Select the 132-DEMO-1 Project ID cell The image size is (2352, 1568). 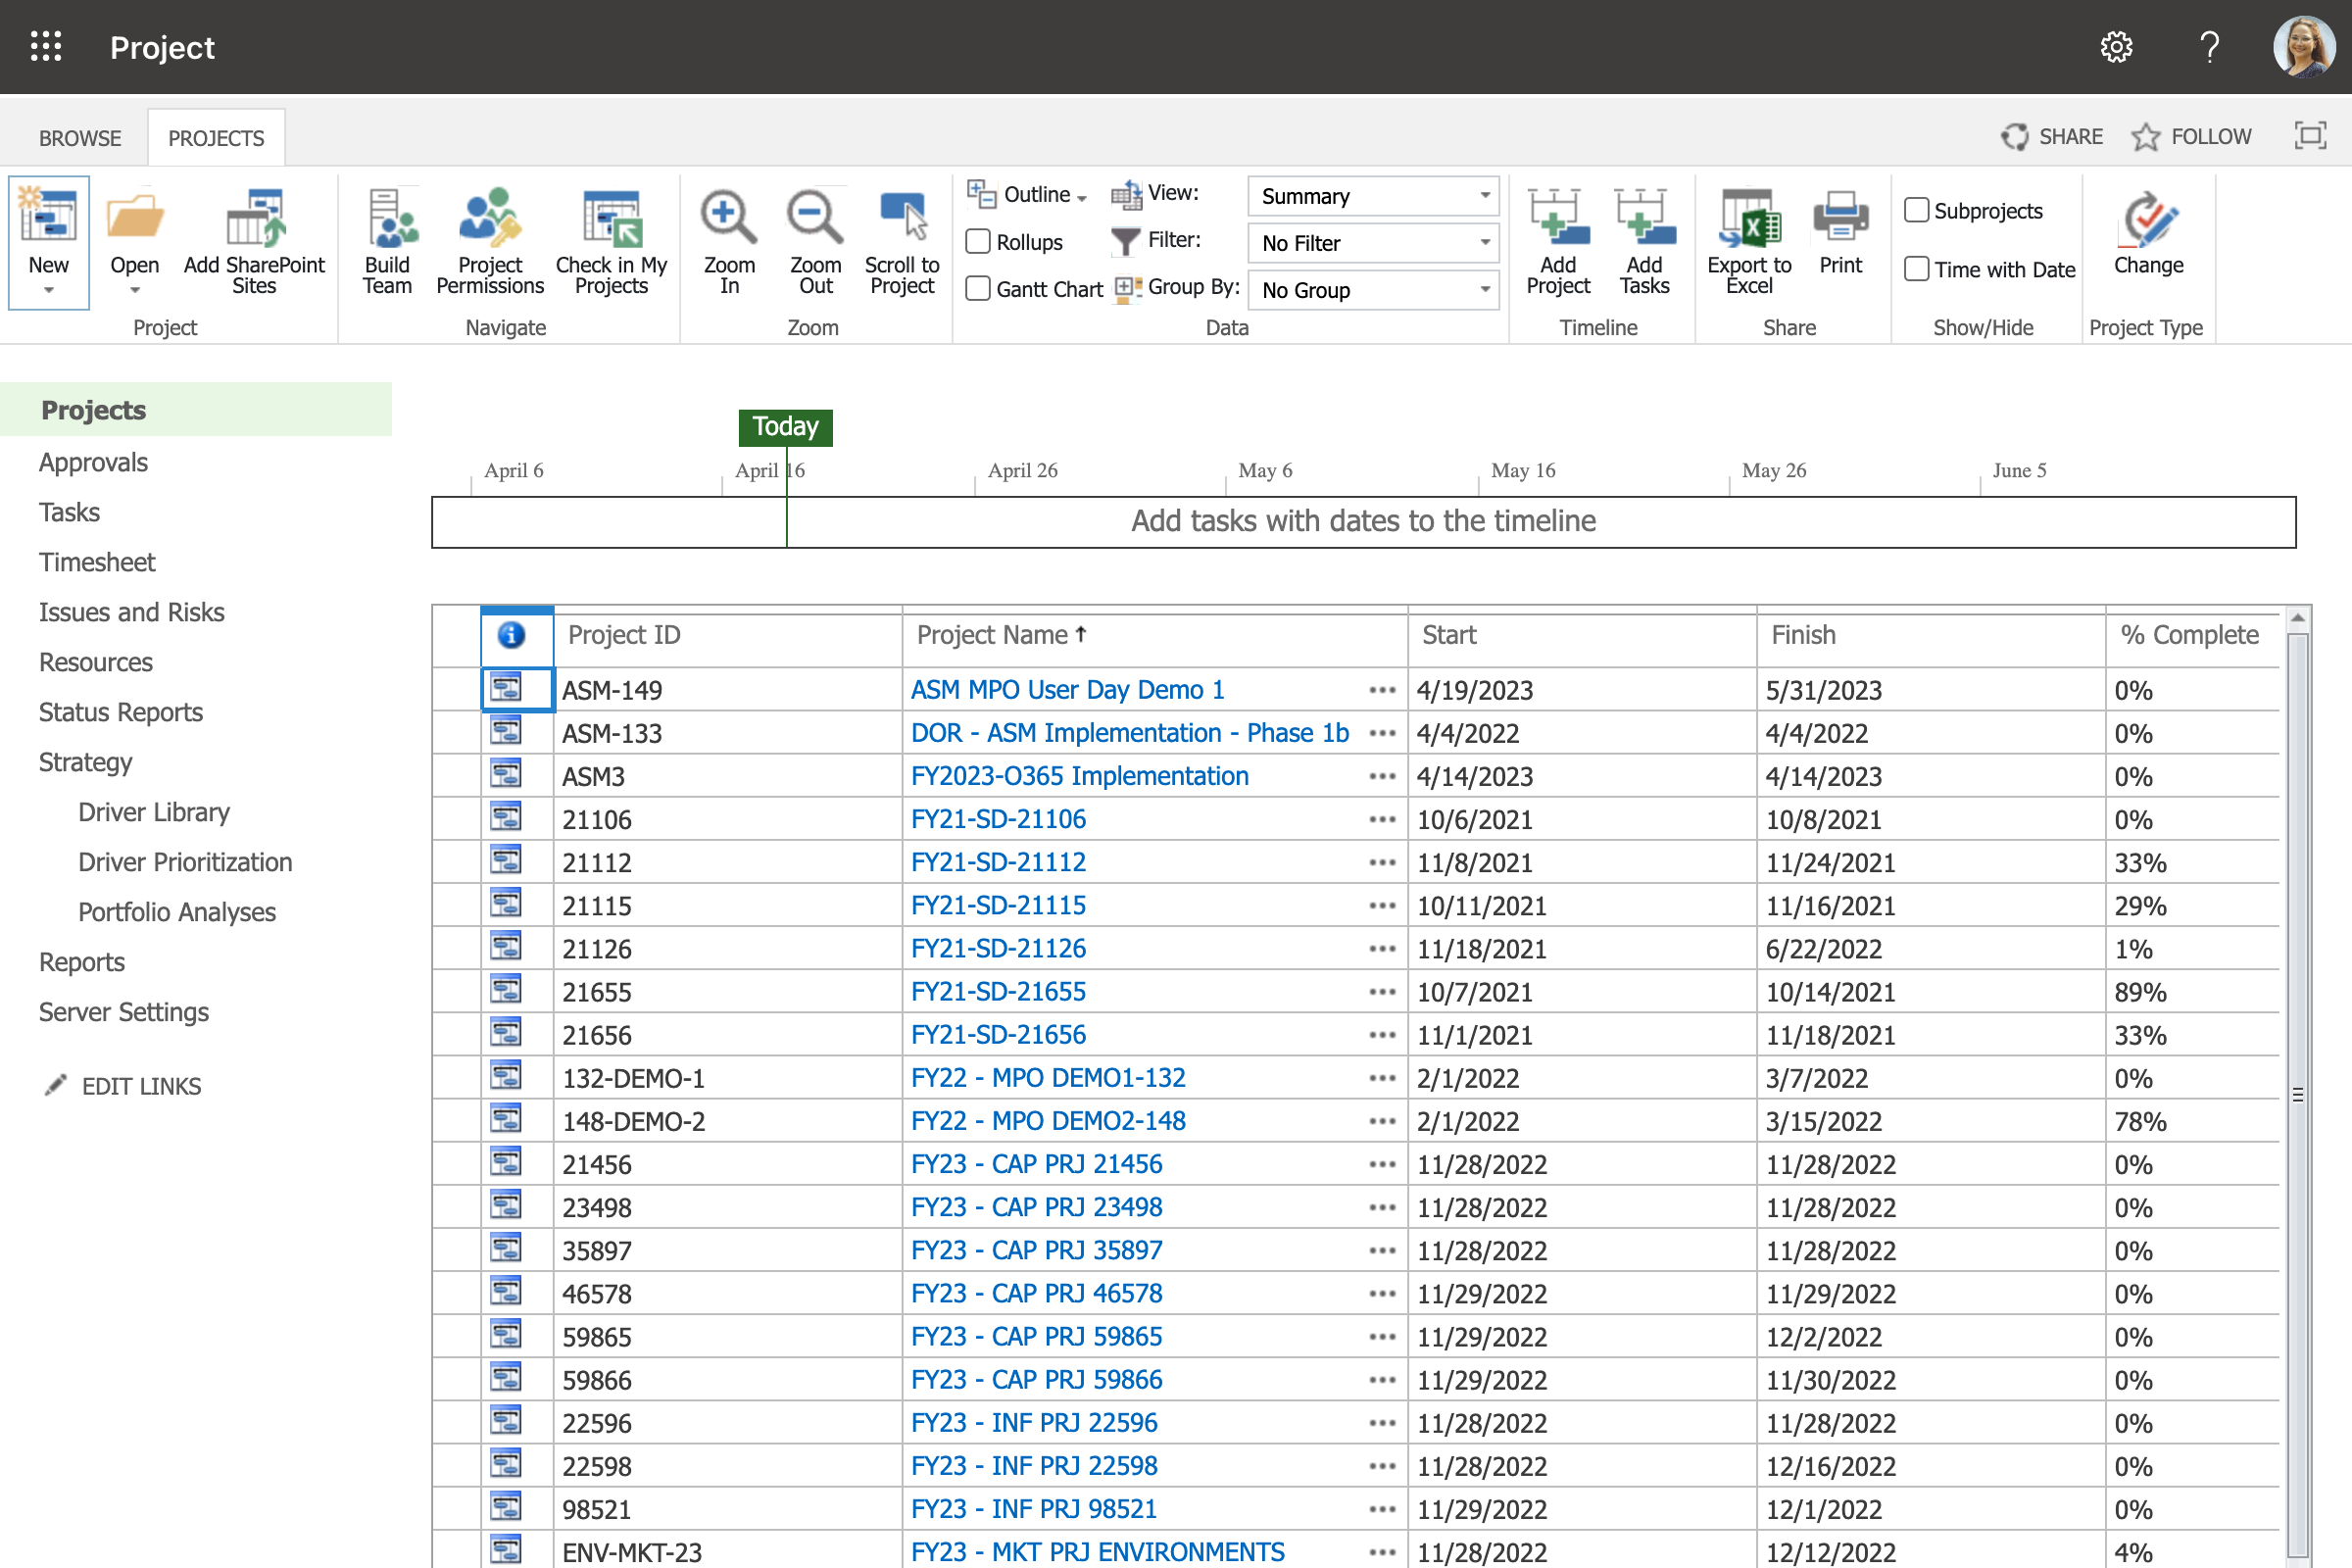click(728, 1078)
